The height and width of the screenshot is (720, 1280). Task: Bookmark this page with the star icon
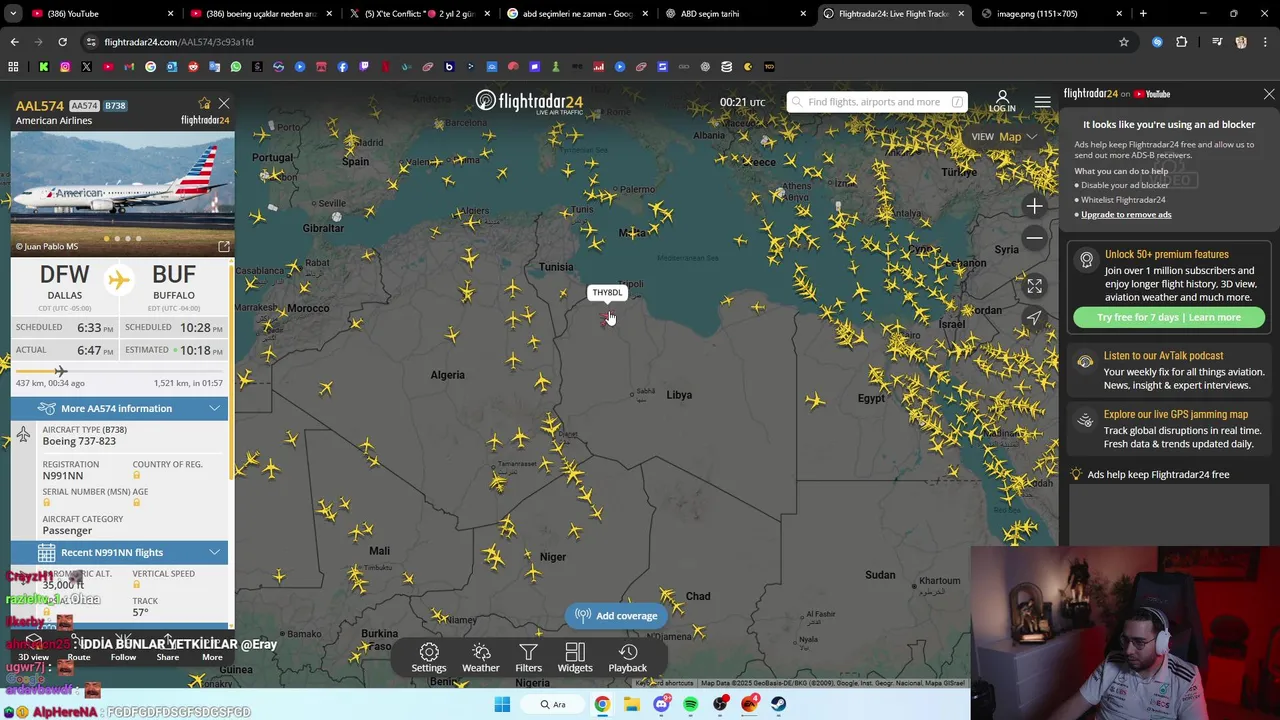coord(1124,42)
